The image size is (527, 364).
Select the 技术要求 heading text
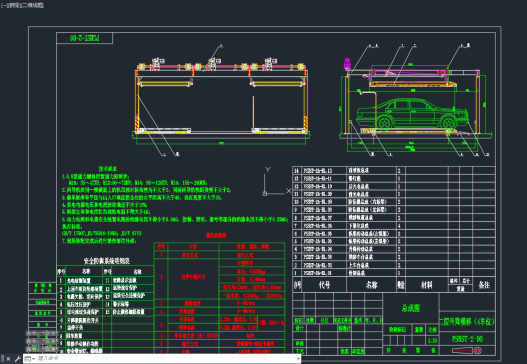pyautogui.click(x=108, y=168)
